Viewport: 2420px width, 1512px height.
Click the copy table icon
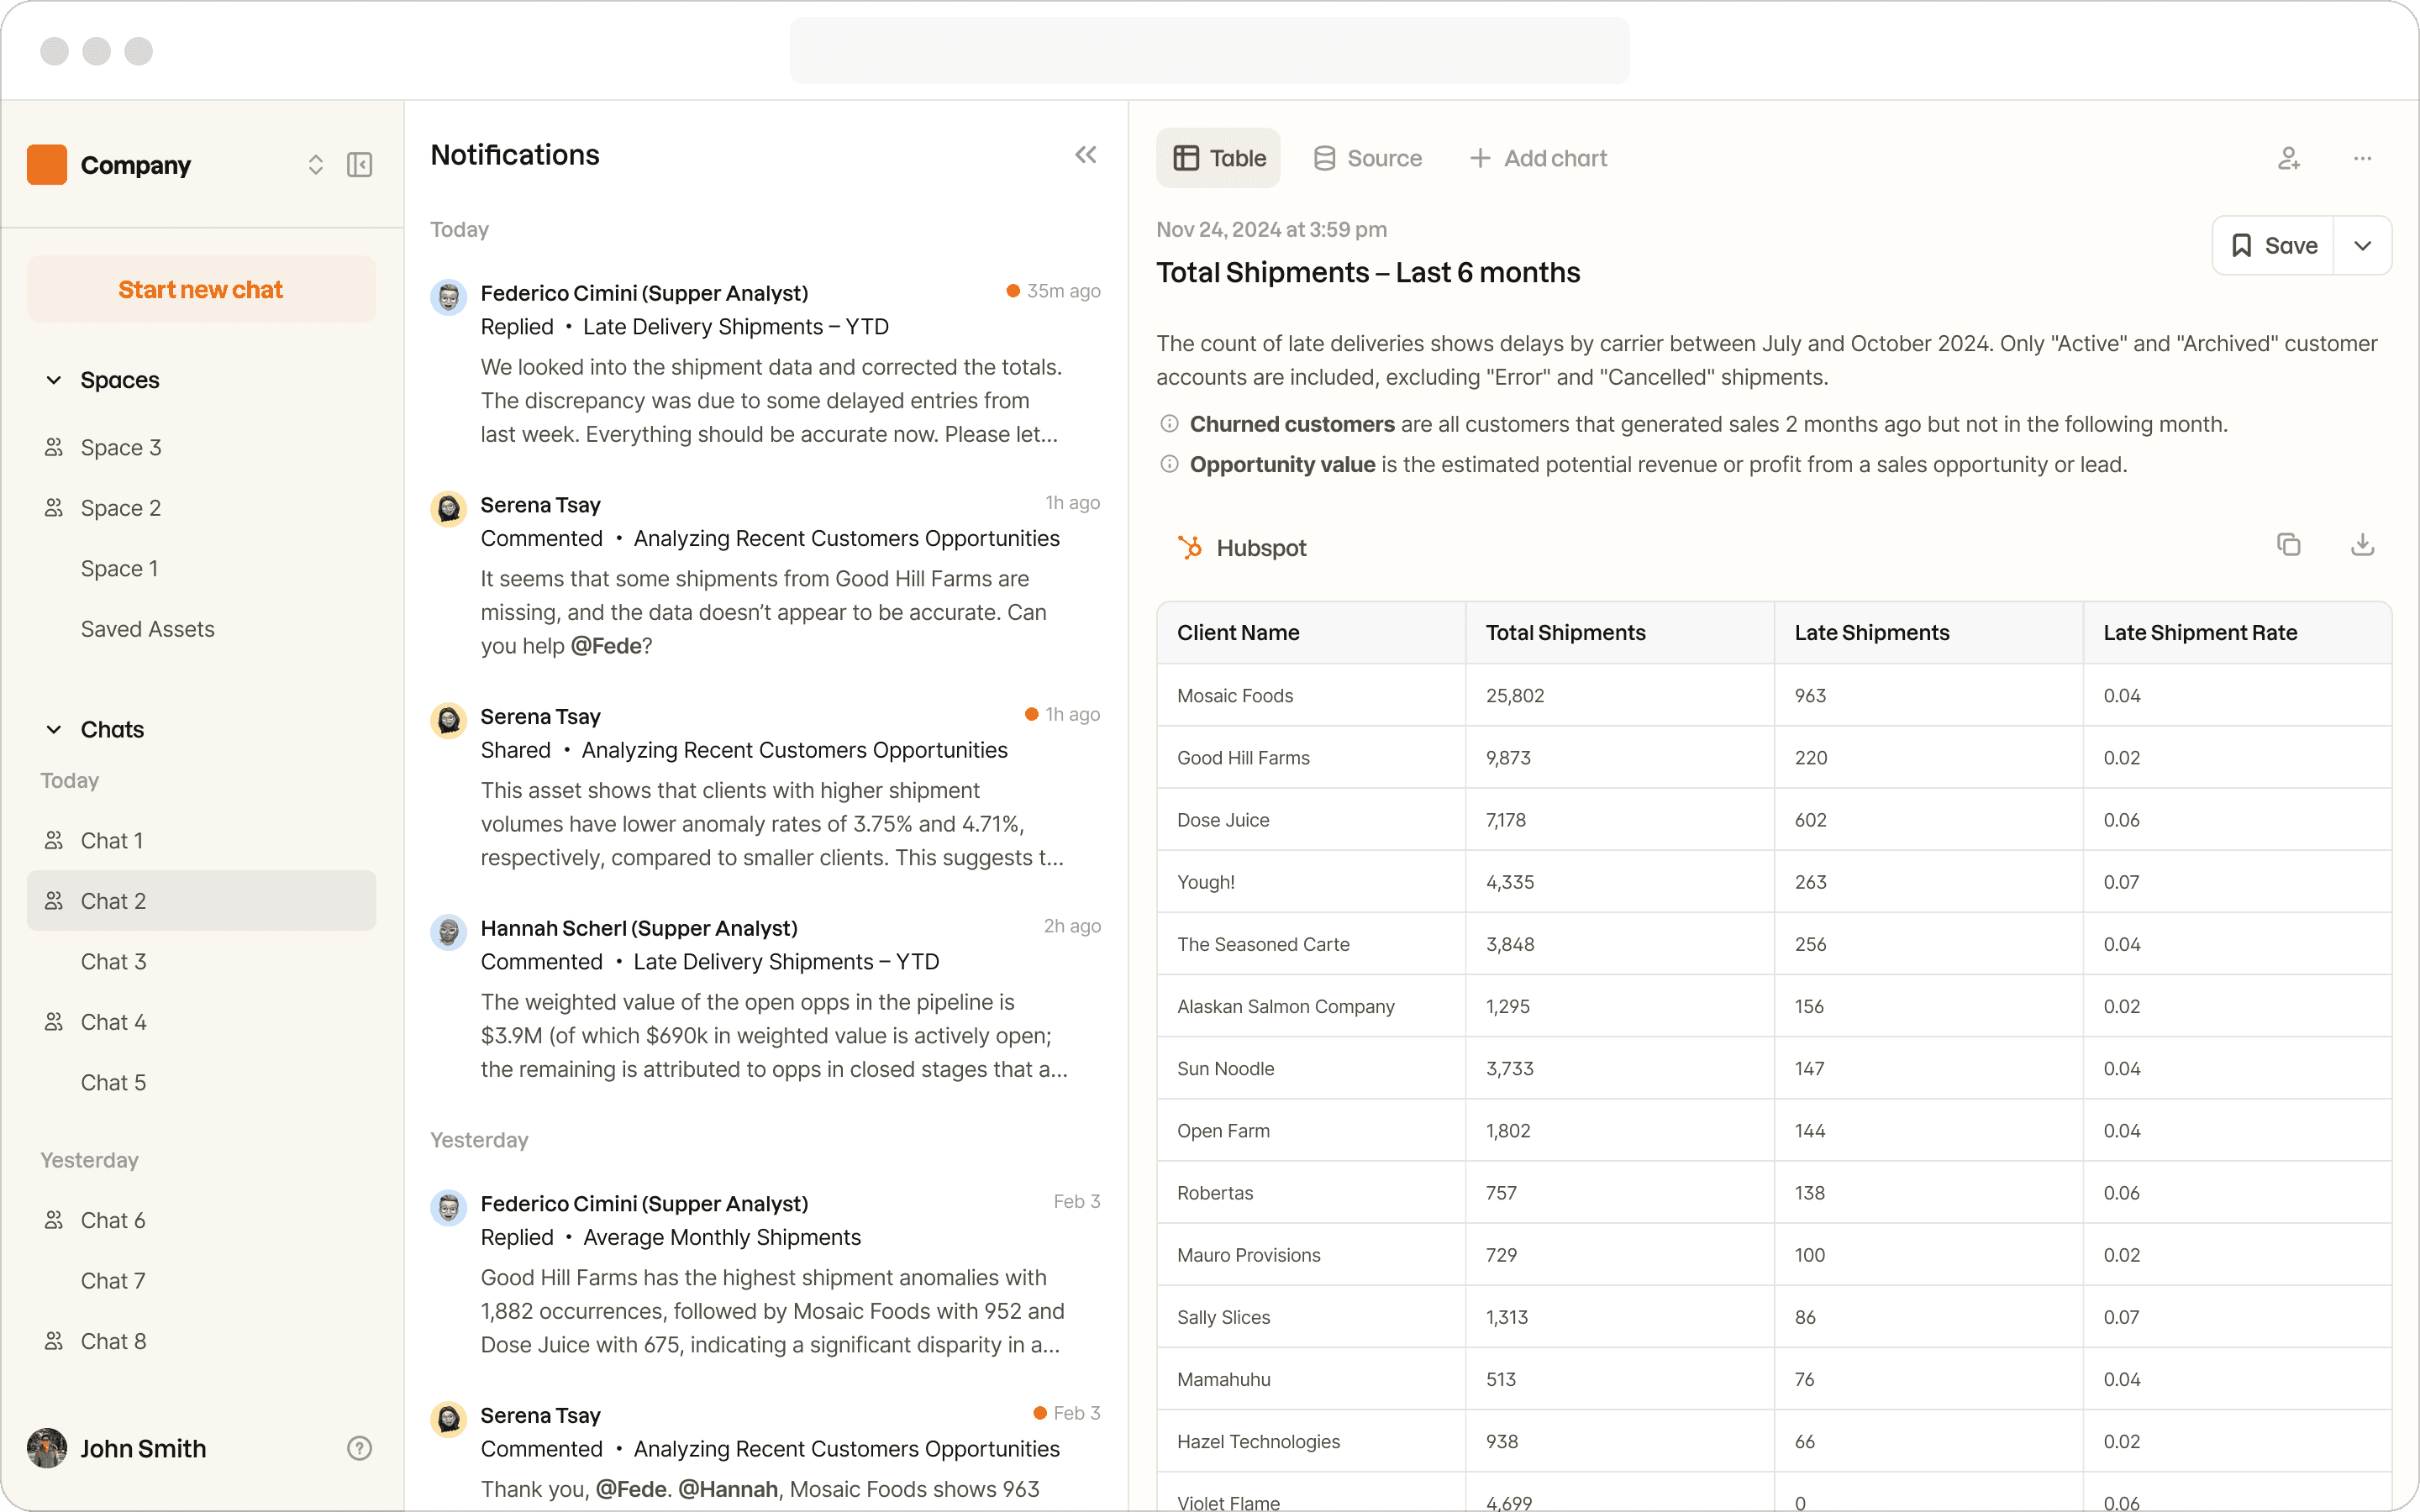2288,545
